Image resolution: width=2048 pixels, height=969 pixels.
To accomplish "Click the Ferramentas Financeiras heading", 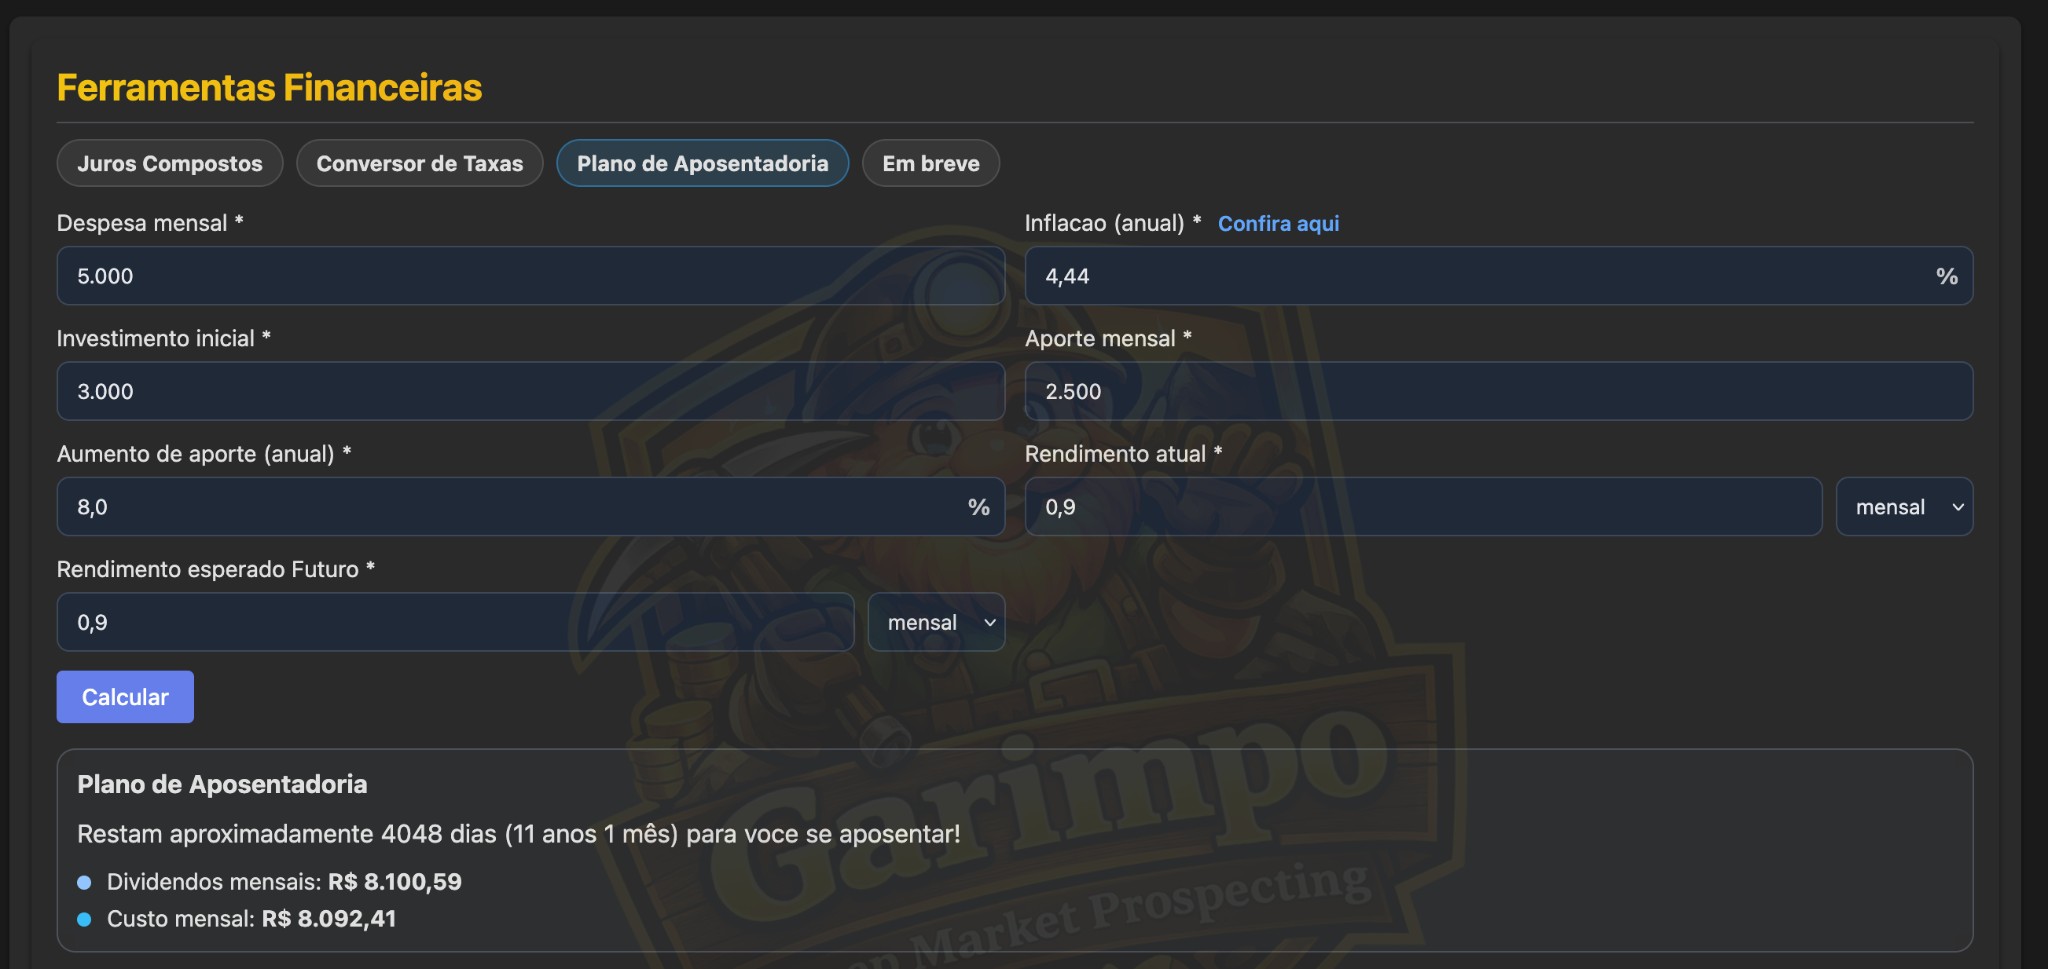I will [269, 88].
